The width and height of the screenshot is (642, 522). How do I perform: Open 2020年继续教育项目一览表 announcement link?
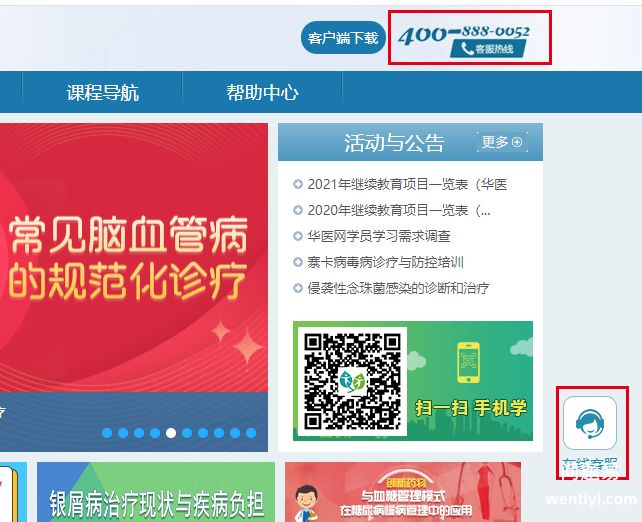pos(399,210)
